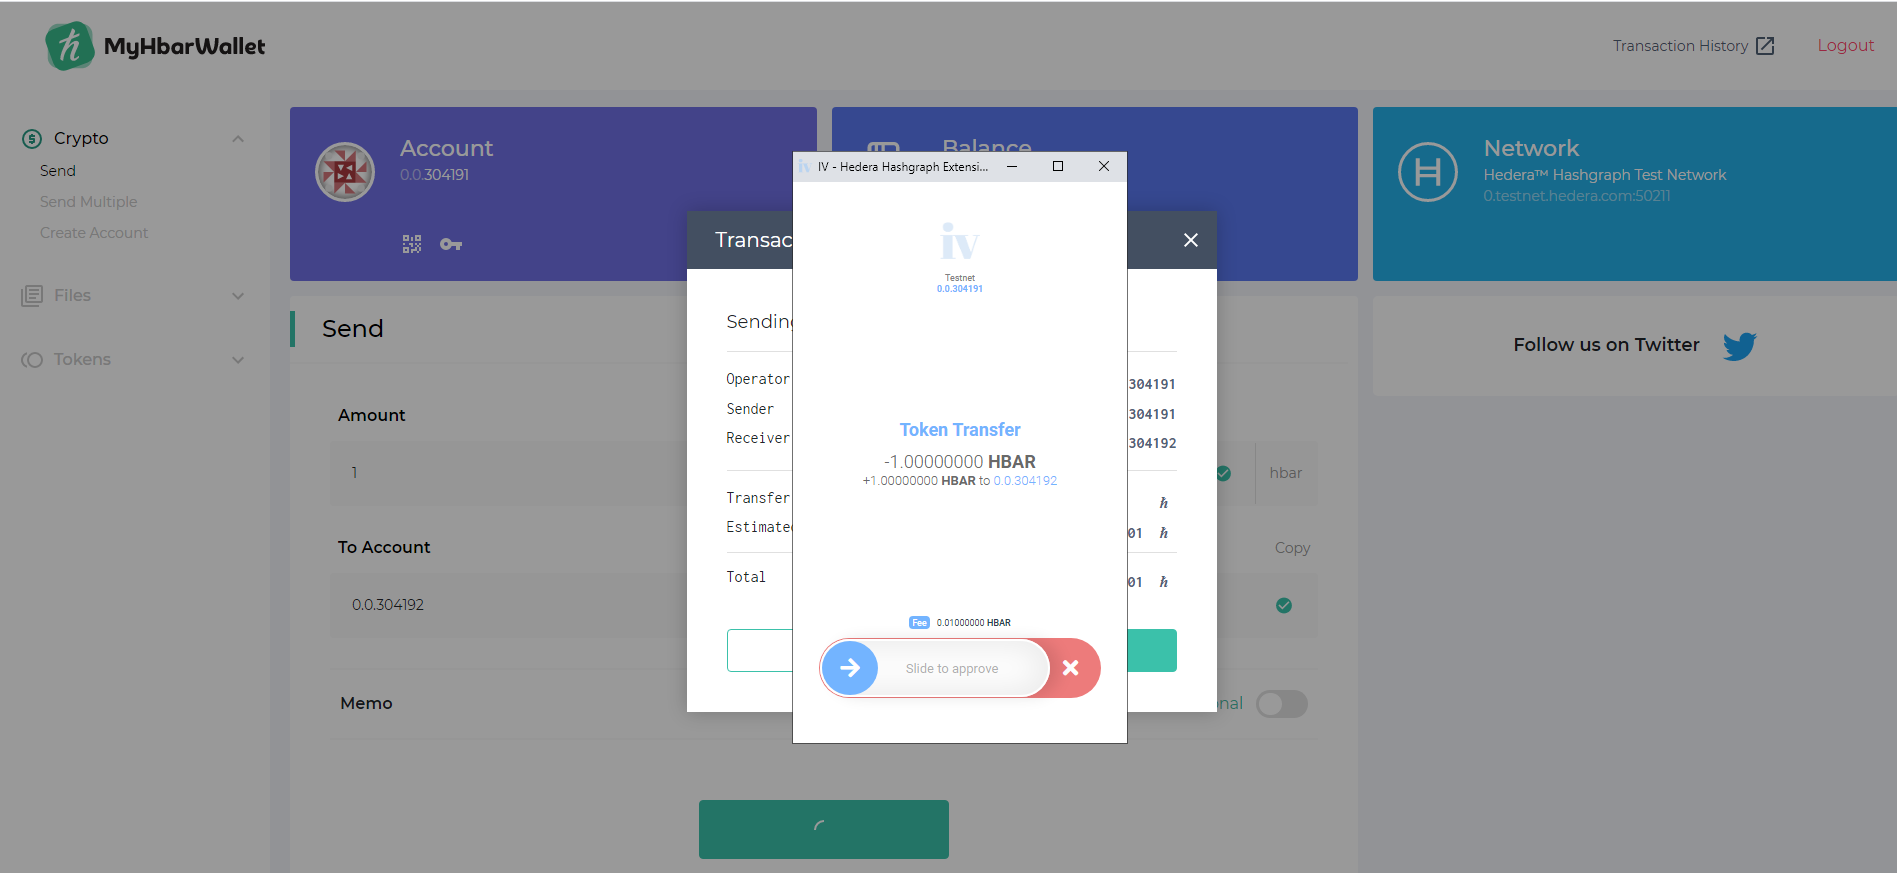
Task: Click the MyHbarWallet logo icon
Action: pyautogui.click(x=70, y=46)
